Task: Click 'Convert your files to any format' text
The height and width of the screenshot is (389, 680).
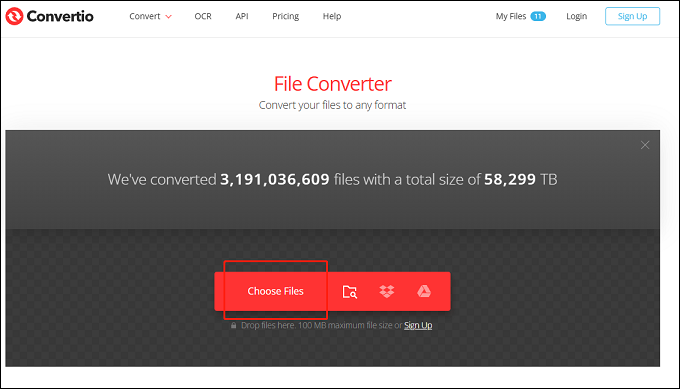Action: coord(332,105)
